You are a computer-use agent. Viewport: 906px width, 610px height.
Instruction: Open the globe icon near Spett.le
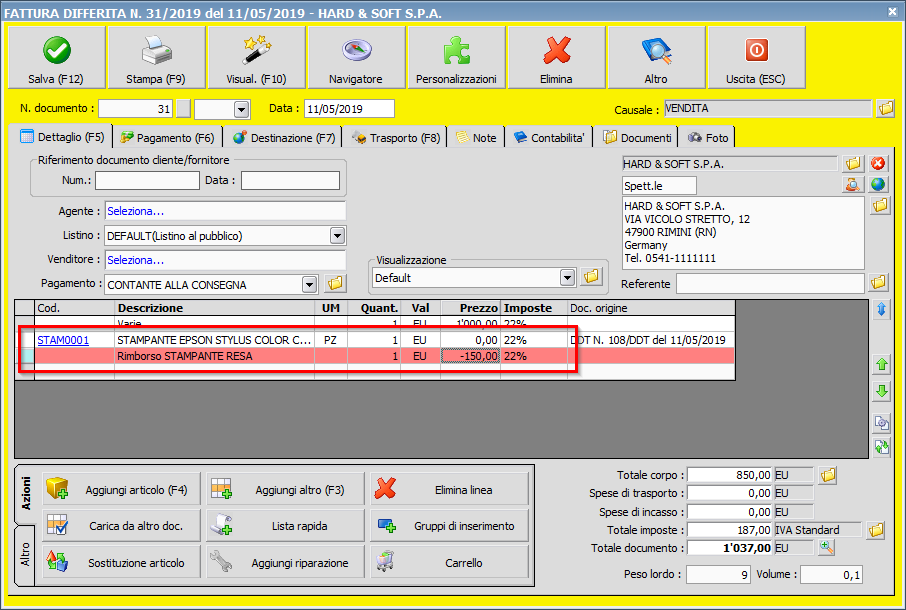click(878, 185)
